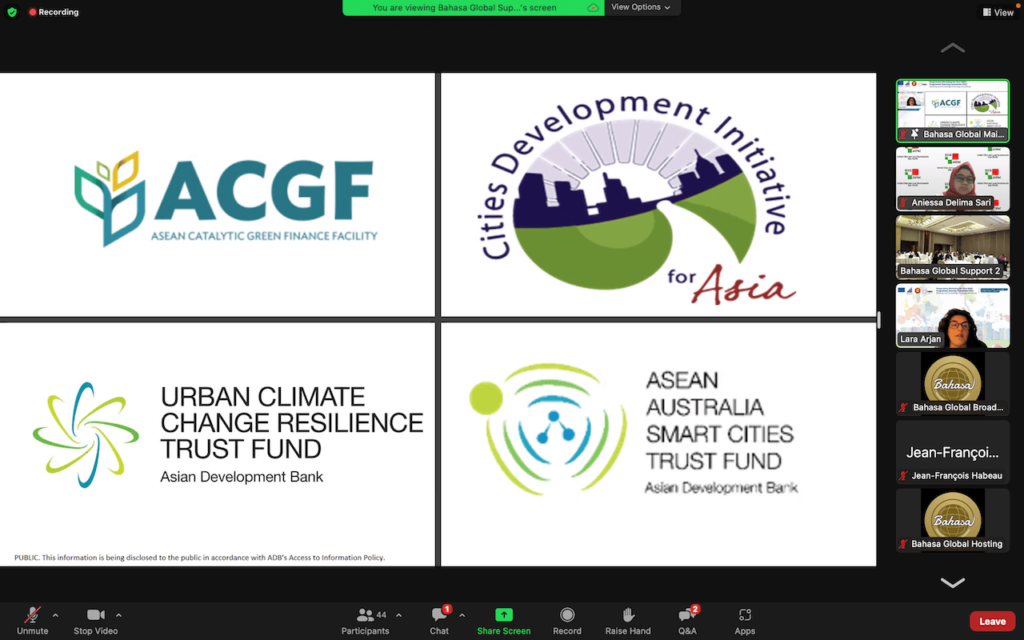Select Bahasa Global Hosting thumbnail
The height and width of the screenshot is (640, 1024).
point(952,520)
